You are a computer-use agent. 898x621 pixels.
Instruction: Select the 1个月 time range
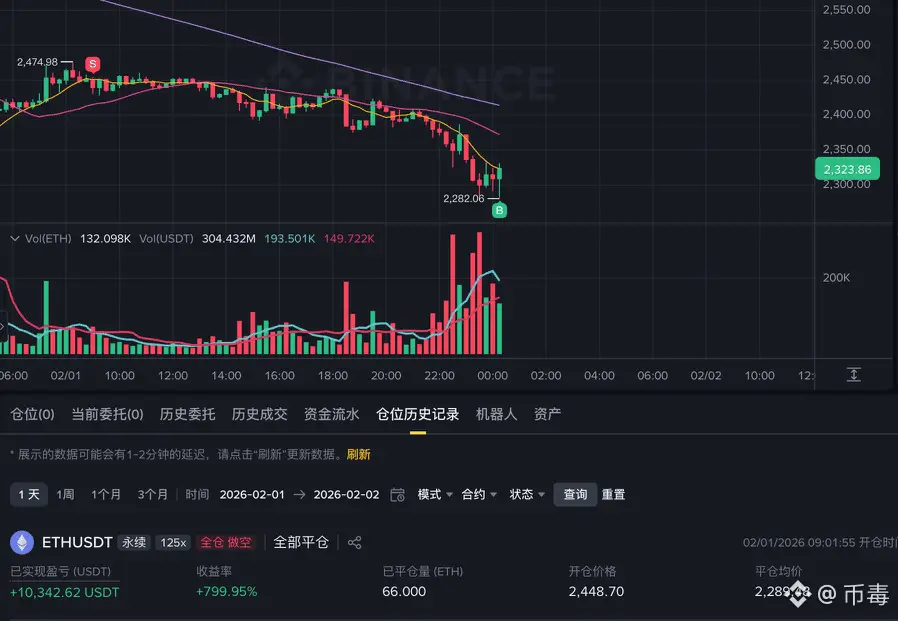pyautogui.click(x=106, y=494)
